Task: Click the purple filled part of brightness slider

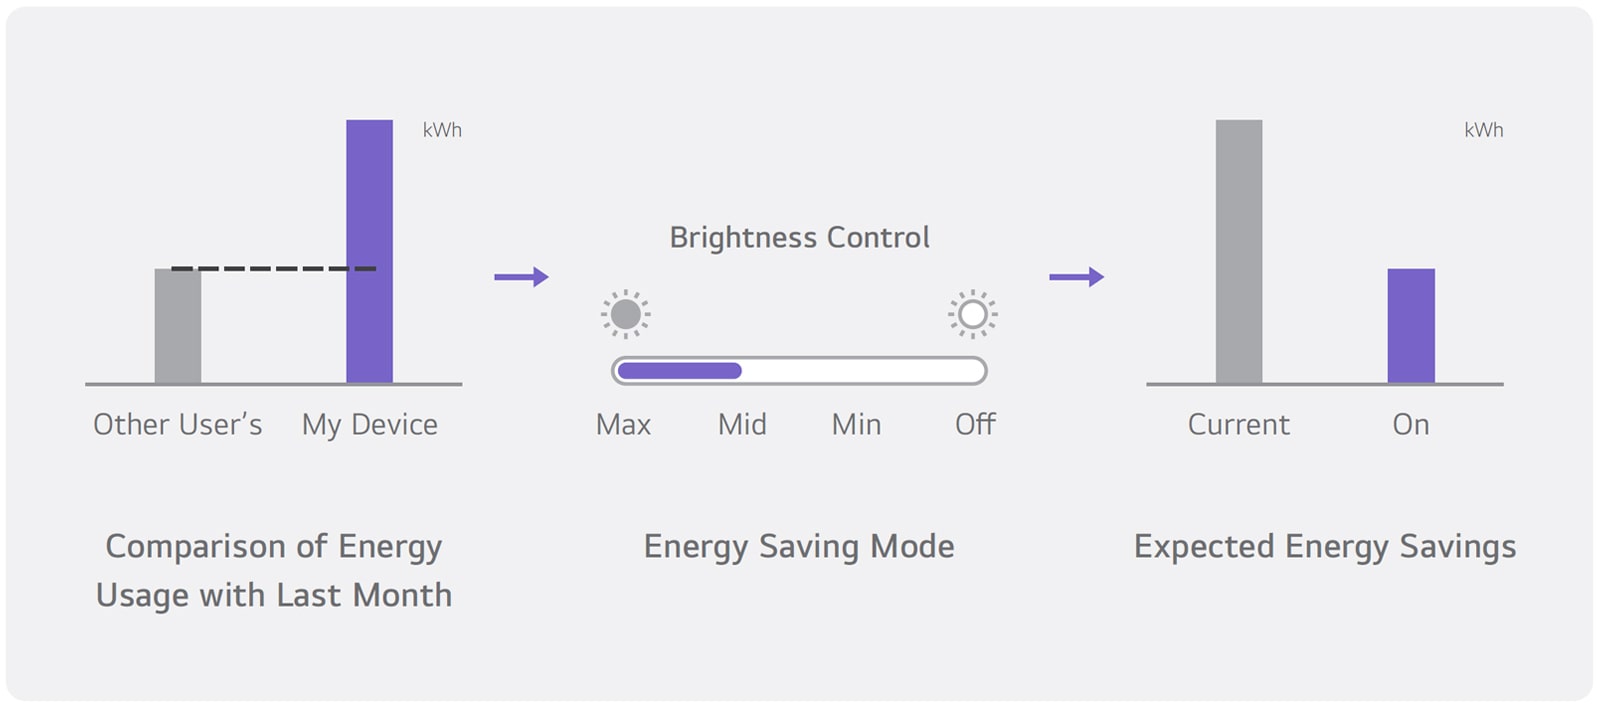Action: [x=679, y=371]
